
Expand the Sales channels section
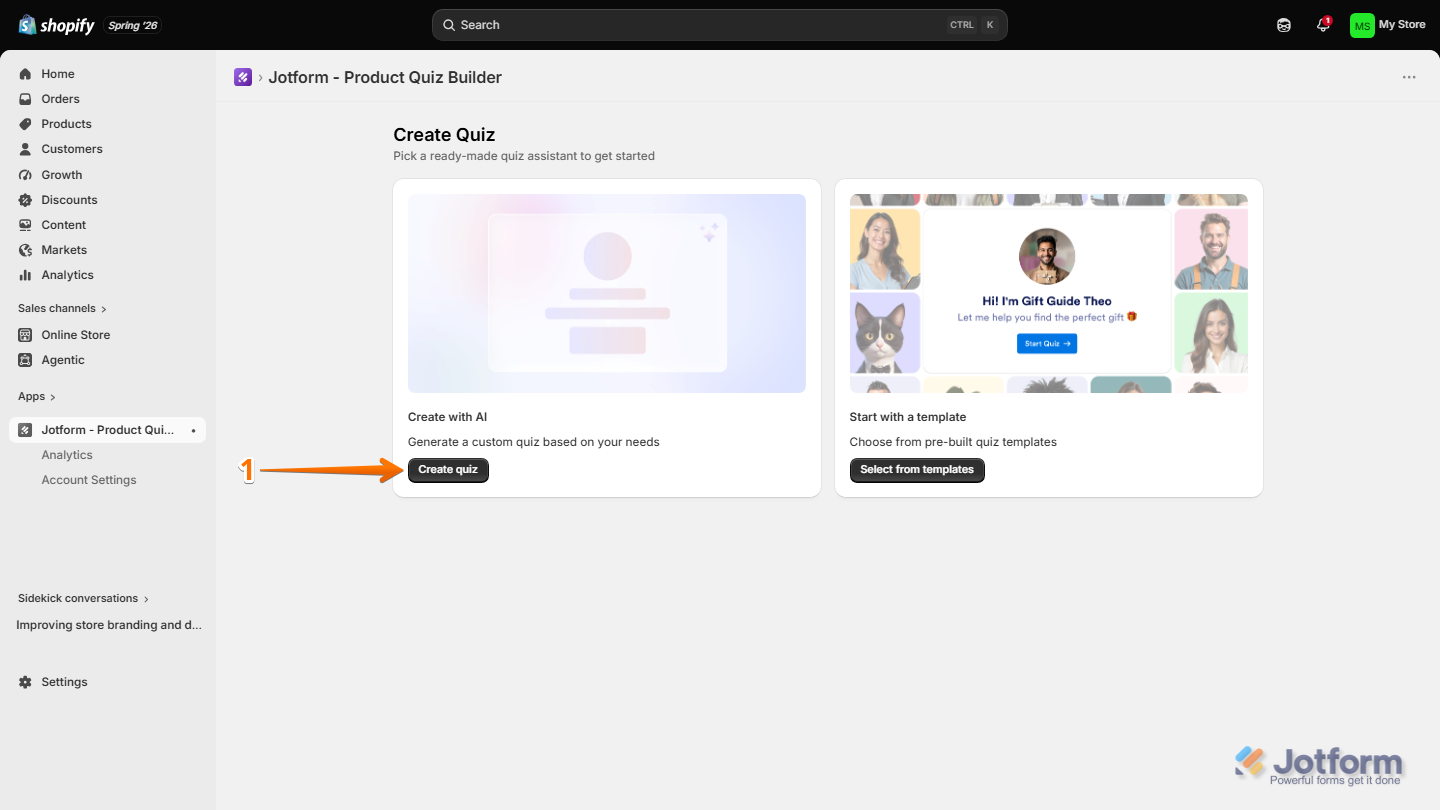click(x=62, y=308)
